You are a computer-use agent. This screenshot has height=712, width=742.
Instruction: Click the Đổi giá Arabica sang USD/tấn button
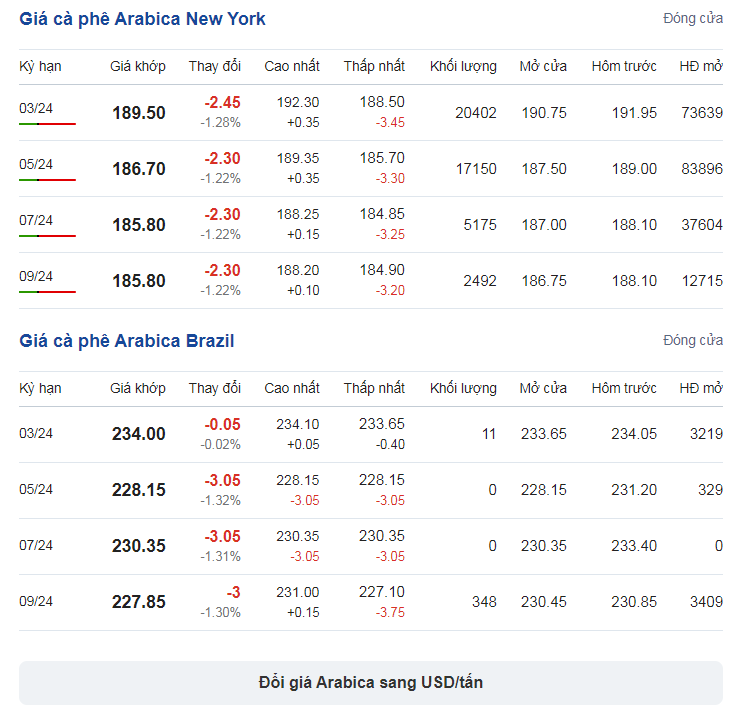coord(371,682)
